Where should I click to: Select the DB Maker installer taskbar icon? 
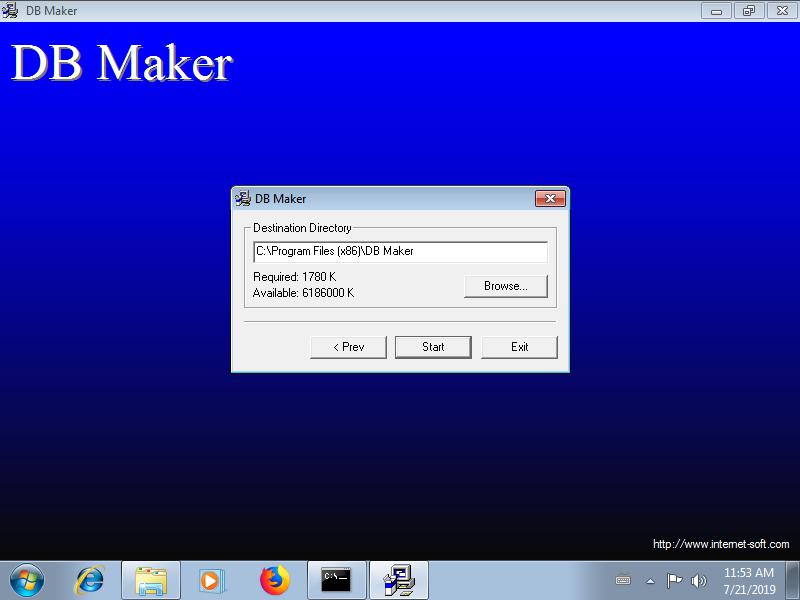coord(399,580)
